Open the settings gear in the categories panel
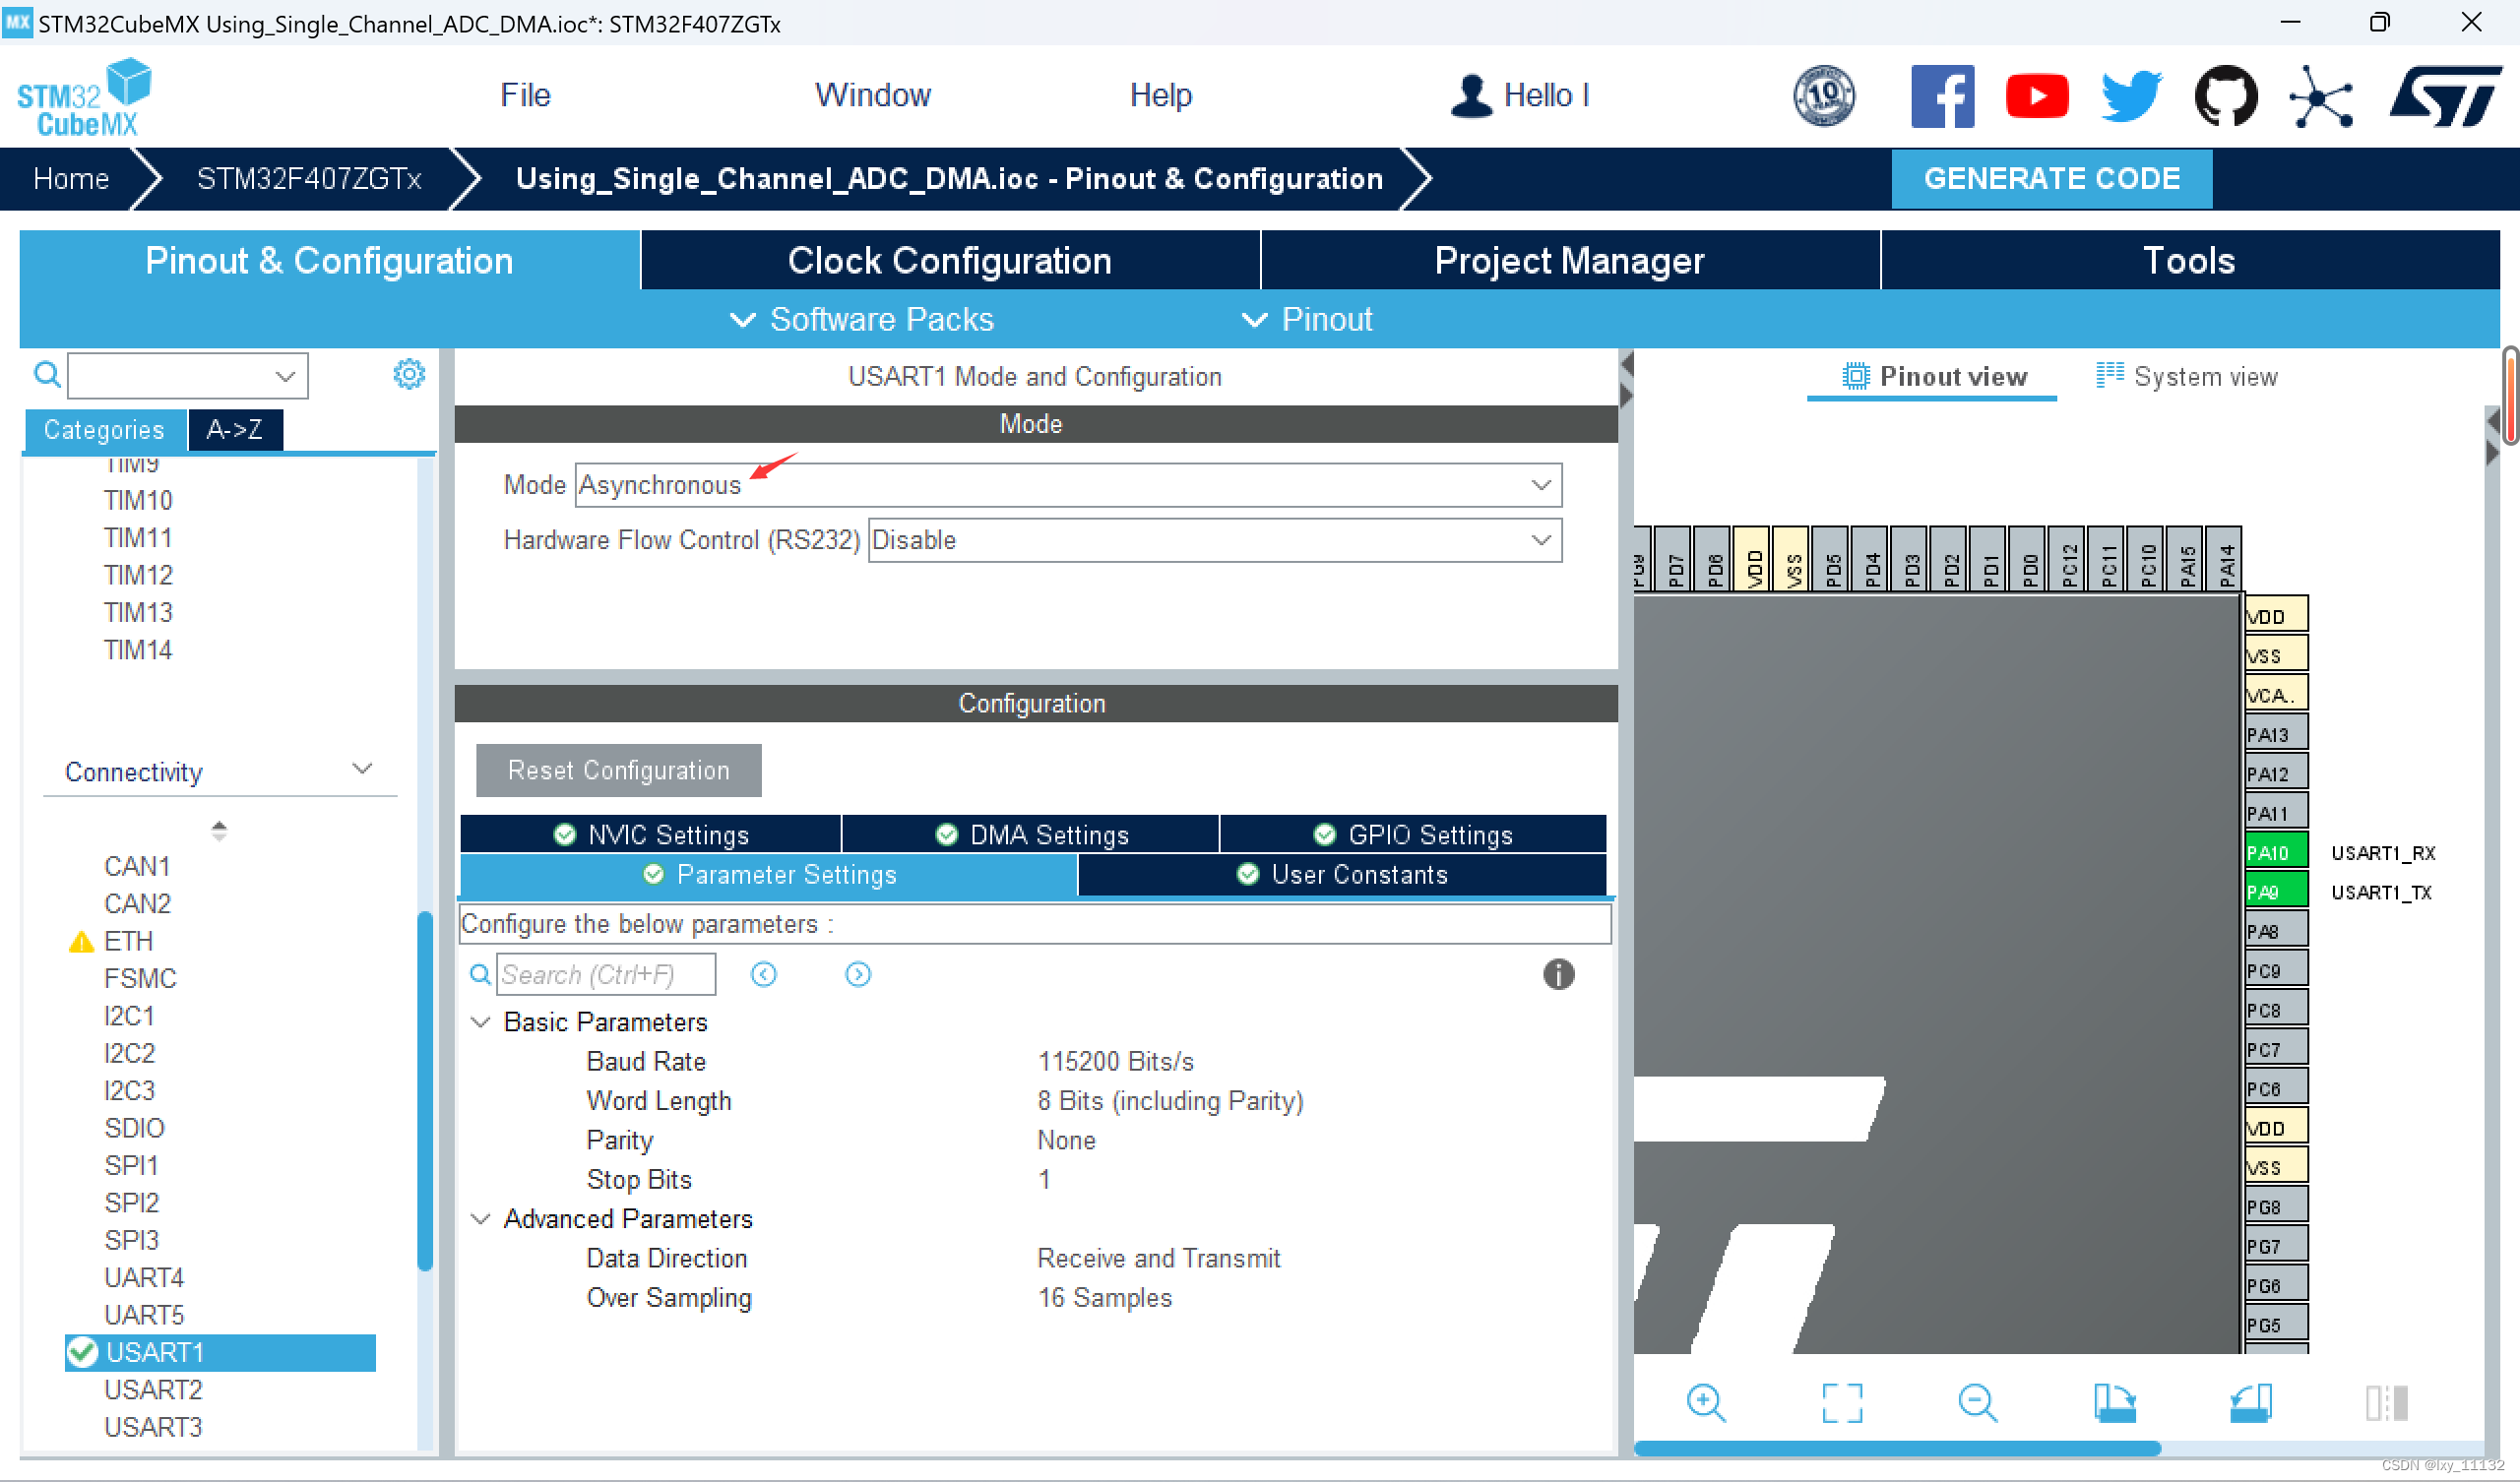This screenshot has width=2520, height=1482. click(x=409, y=374)
